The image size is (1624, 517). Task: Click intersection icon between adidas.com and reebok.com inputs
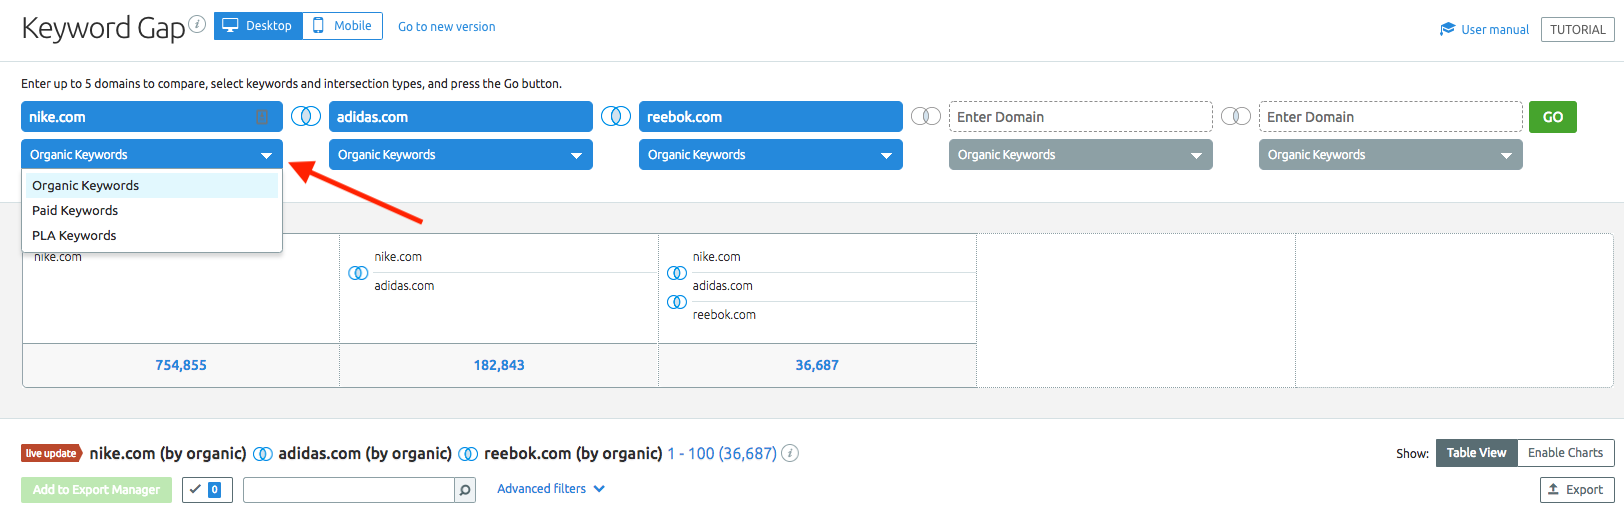click(616, 117)
